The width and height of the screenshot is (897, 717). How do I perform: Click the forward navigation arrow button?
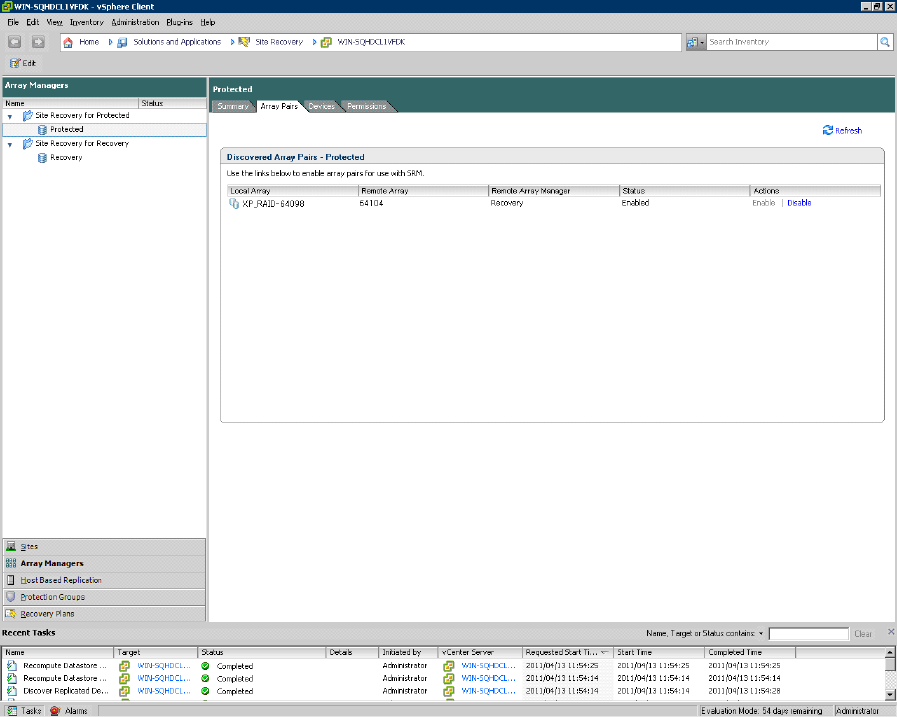coord(38,42)
